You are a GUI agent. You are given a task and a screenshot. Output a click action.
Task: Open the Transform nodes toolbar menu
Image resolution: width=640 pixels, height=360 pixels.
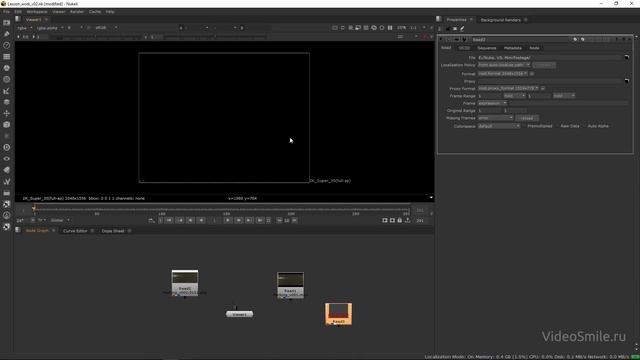click(x=7, y=113)
